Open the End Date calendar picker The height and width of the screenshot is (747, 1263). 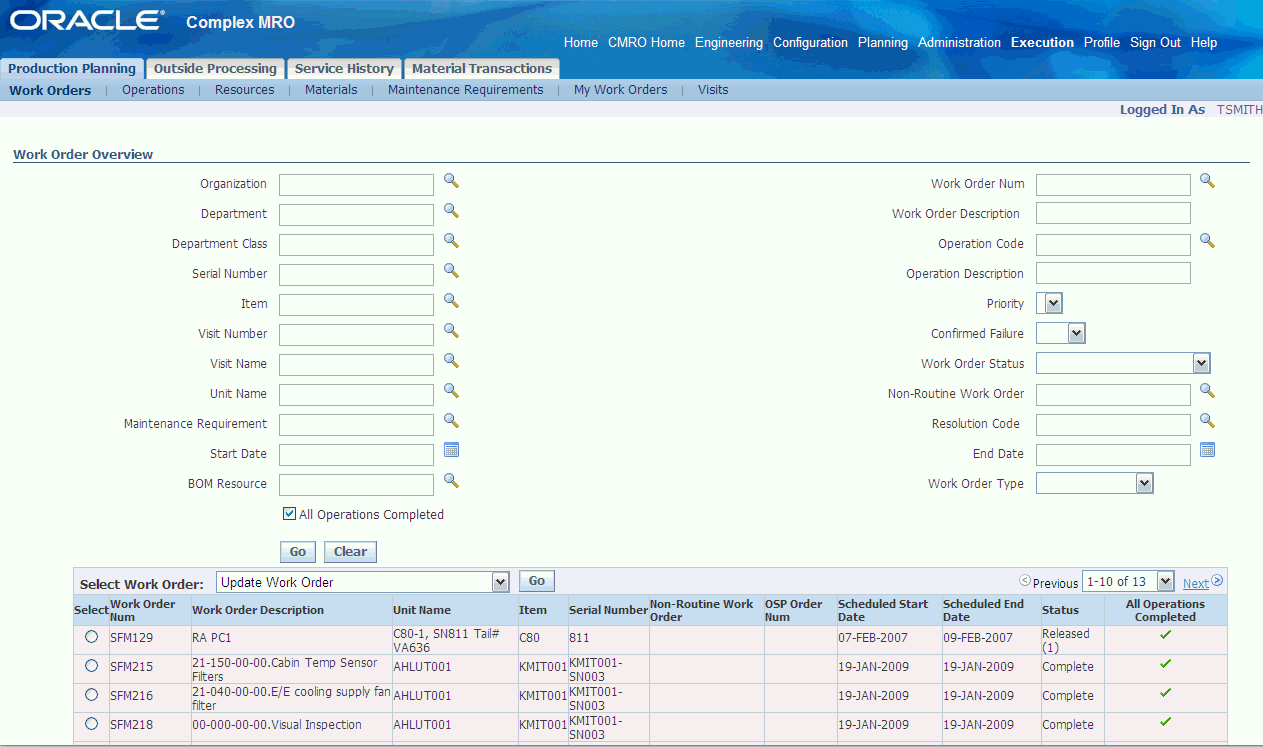pyautogui.click(x=1208, y=451)
